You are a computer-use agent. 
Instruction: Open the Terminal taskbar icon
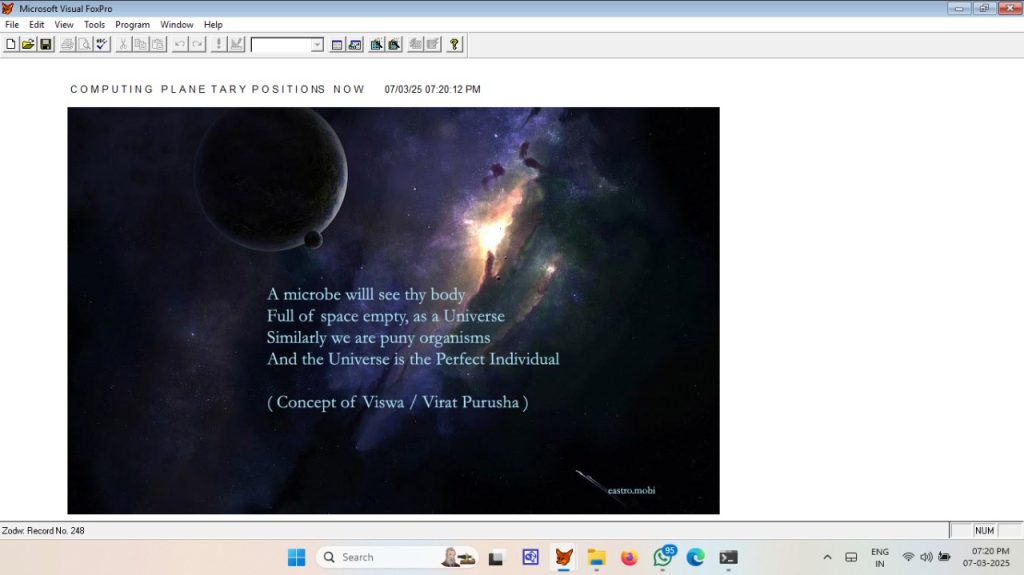pyautogui.click(x=728, y=557)
